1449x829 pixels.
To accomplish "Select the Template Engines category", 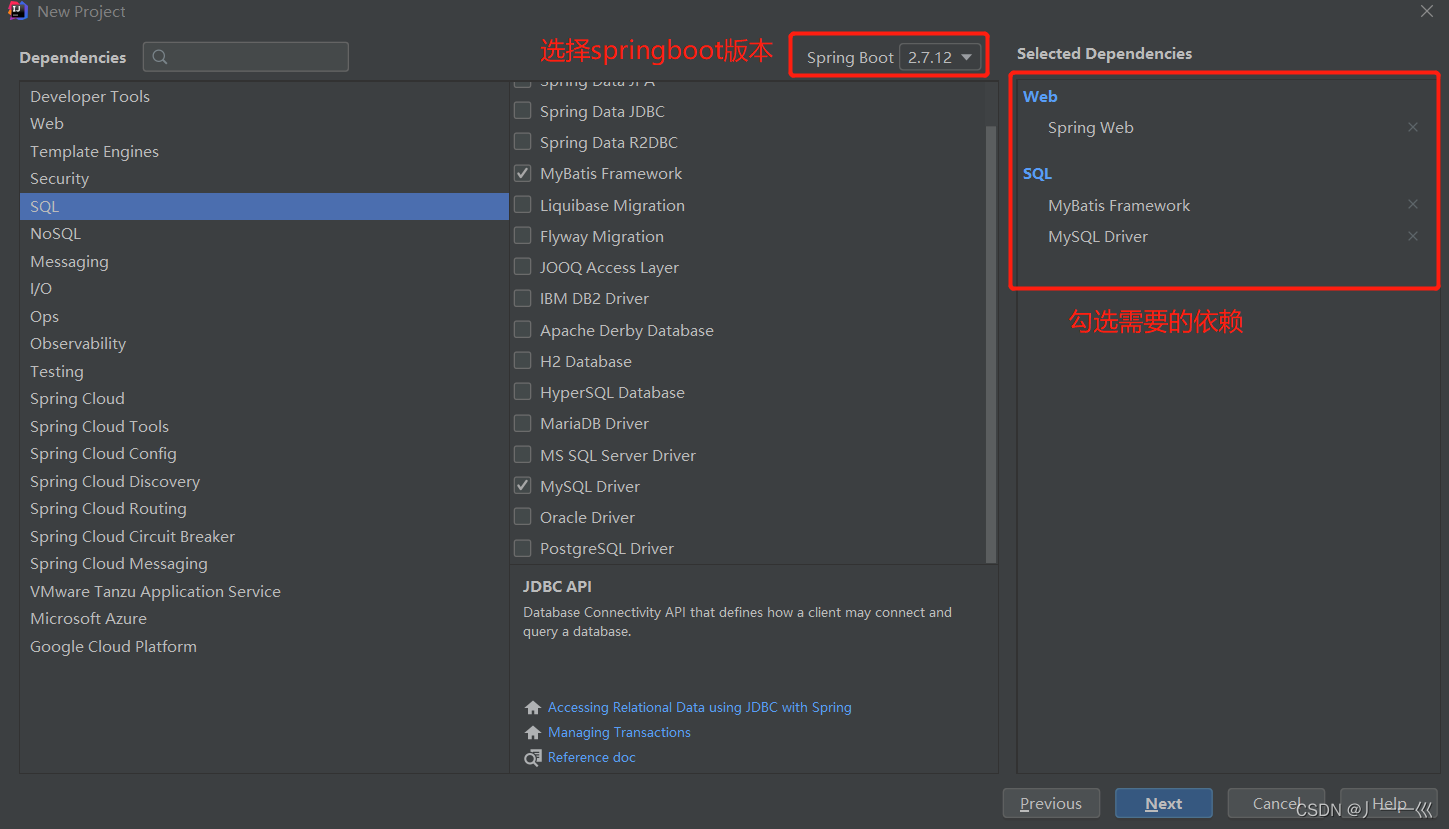I will pyautogui.click(x=264, y=151).
